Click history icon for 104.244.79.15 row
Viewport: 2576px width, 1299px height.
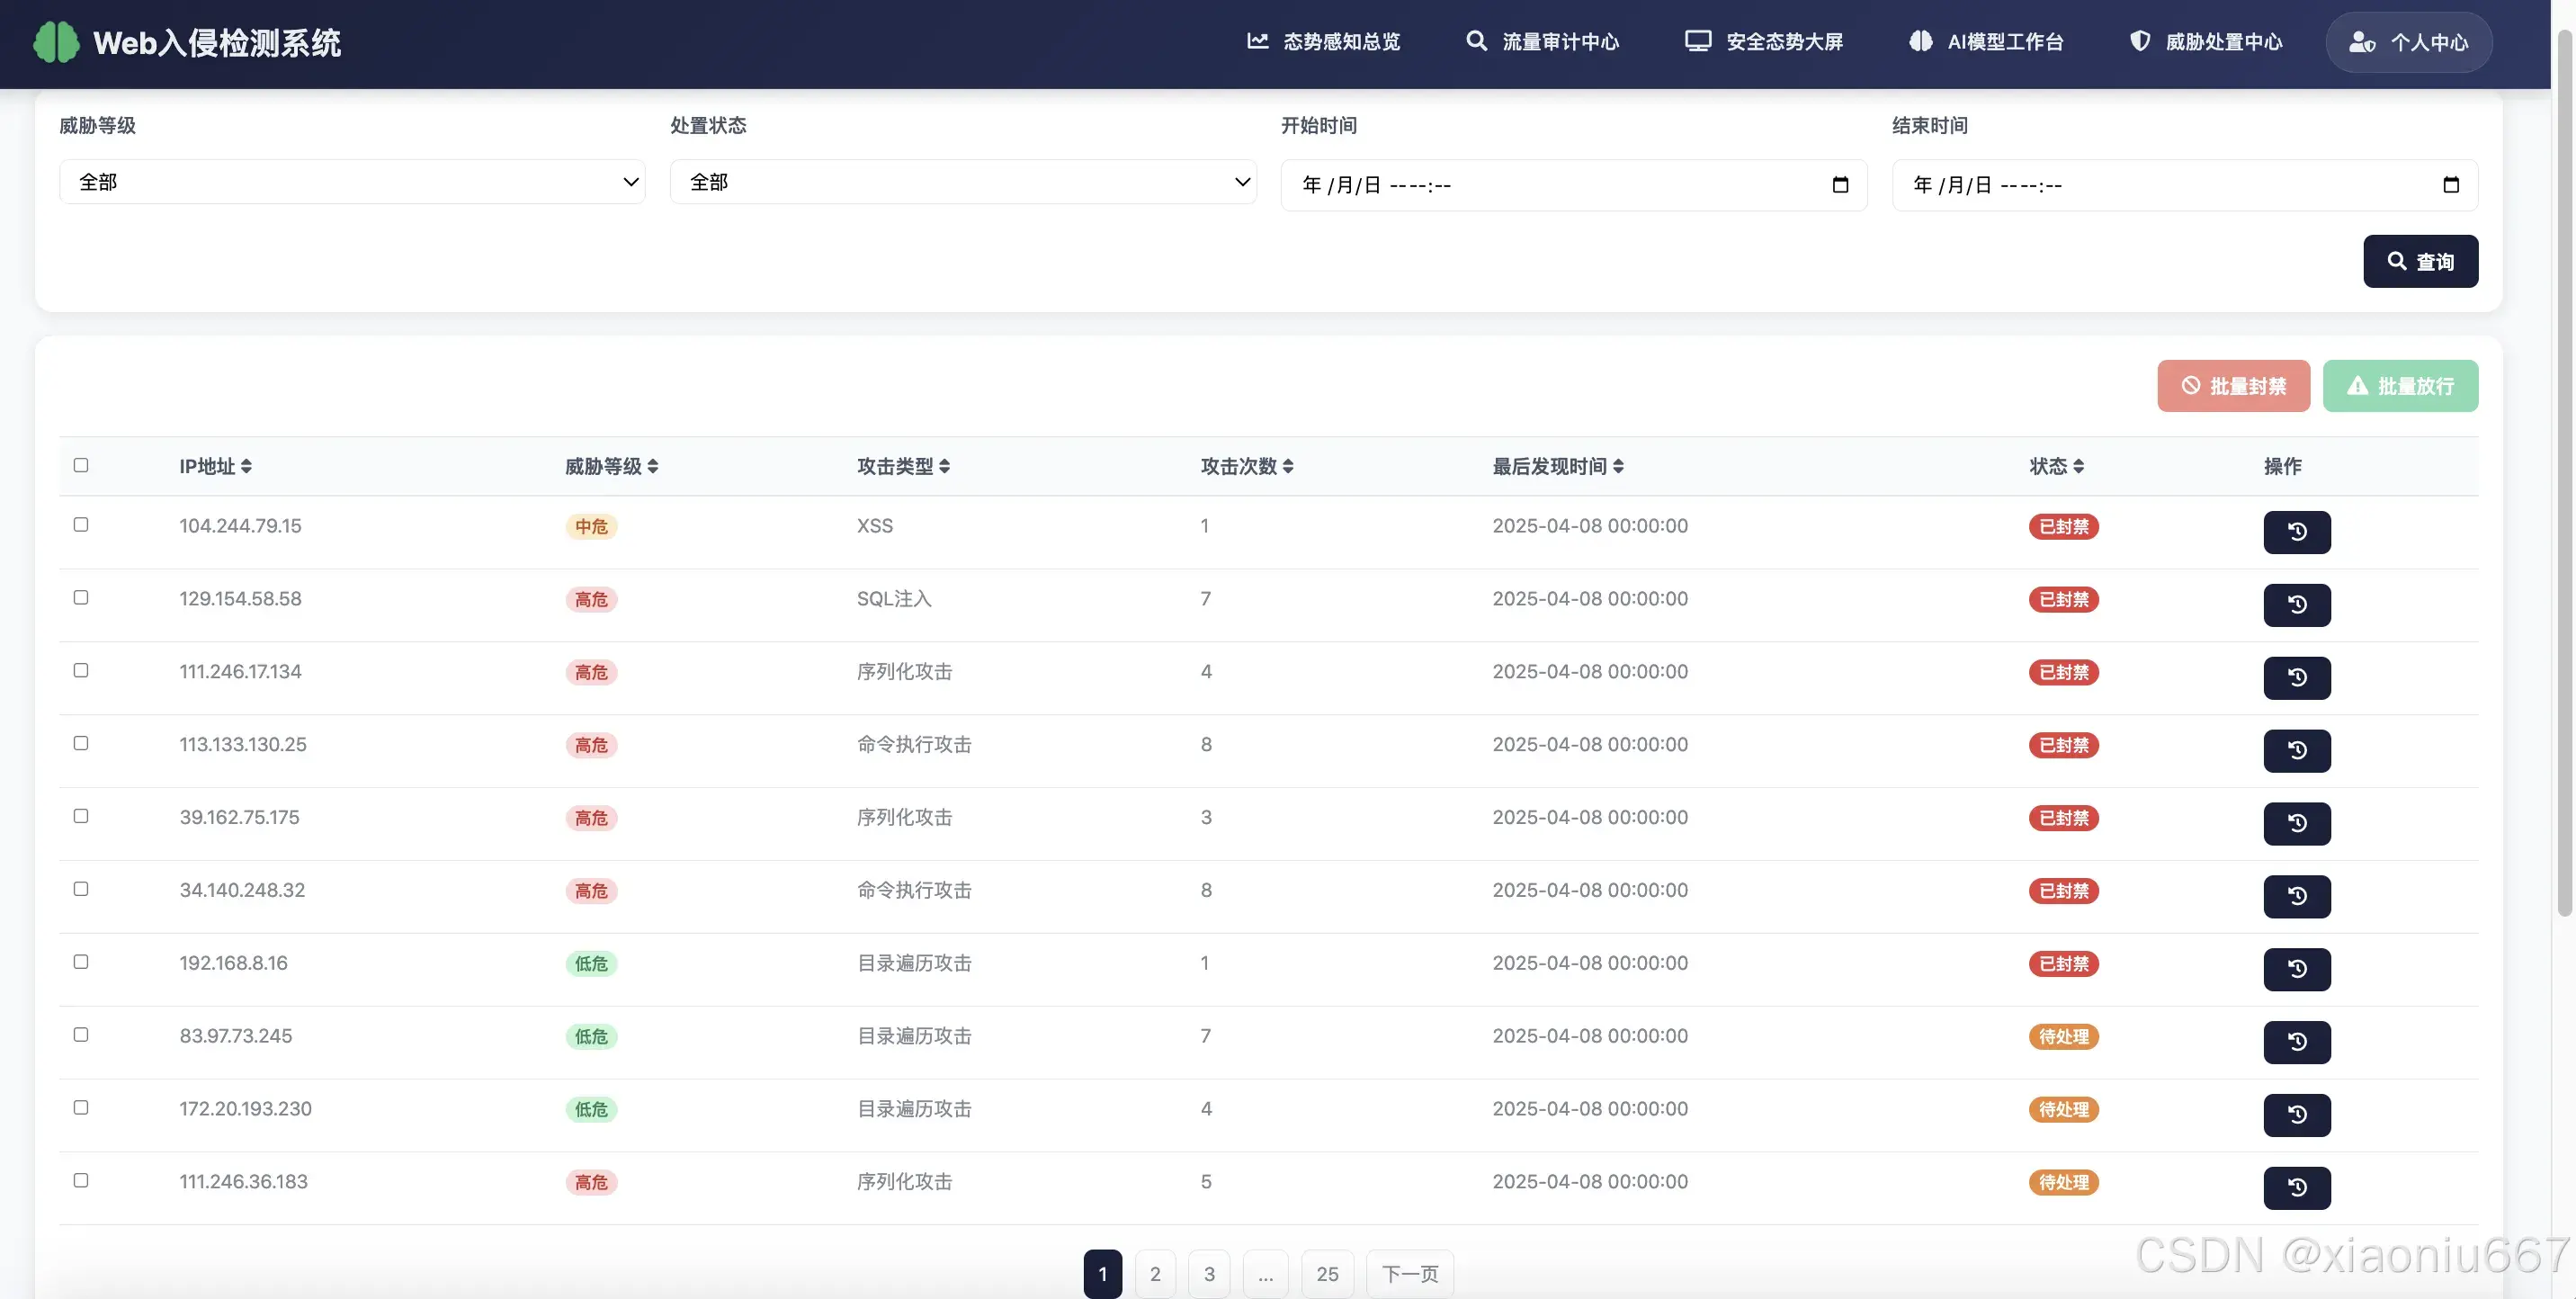2296,532
